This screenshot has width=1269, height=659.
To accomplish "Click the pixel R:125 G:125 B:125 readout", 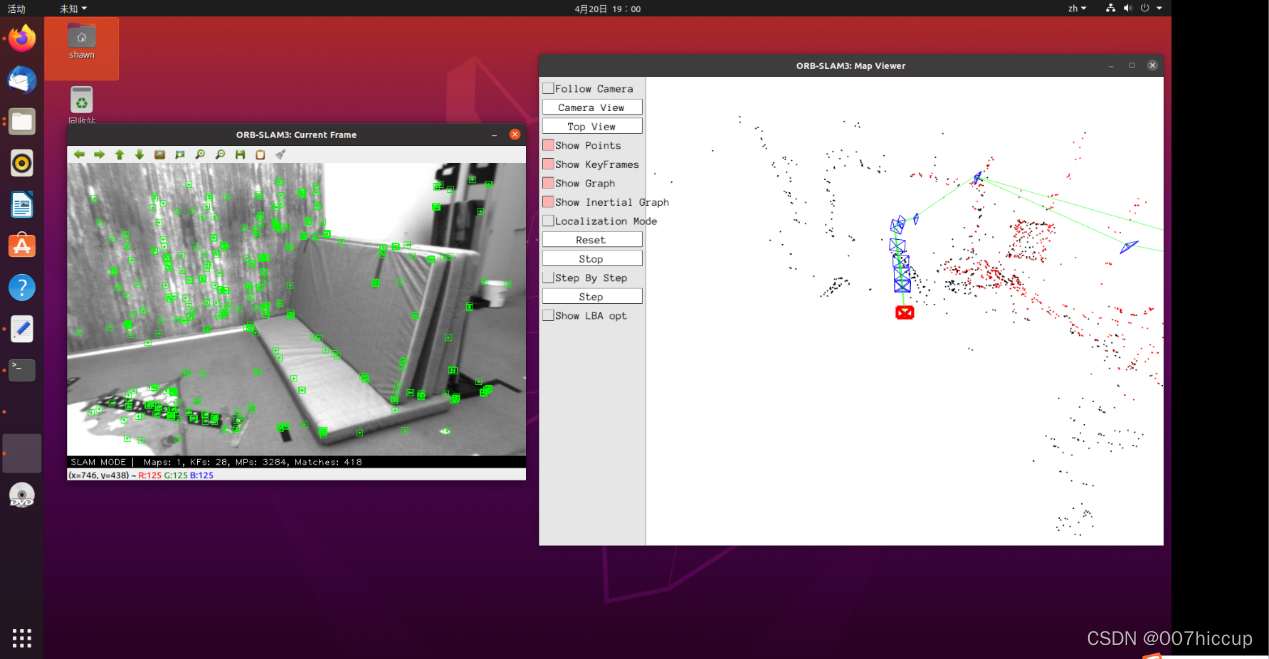I will (175, 475).
